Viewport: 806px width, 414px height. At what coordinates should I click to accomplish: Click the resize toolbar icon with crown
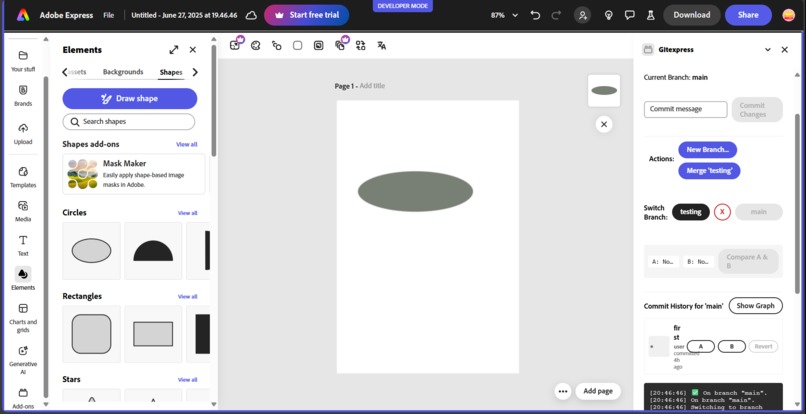click(x=235, y=45)
